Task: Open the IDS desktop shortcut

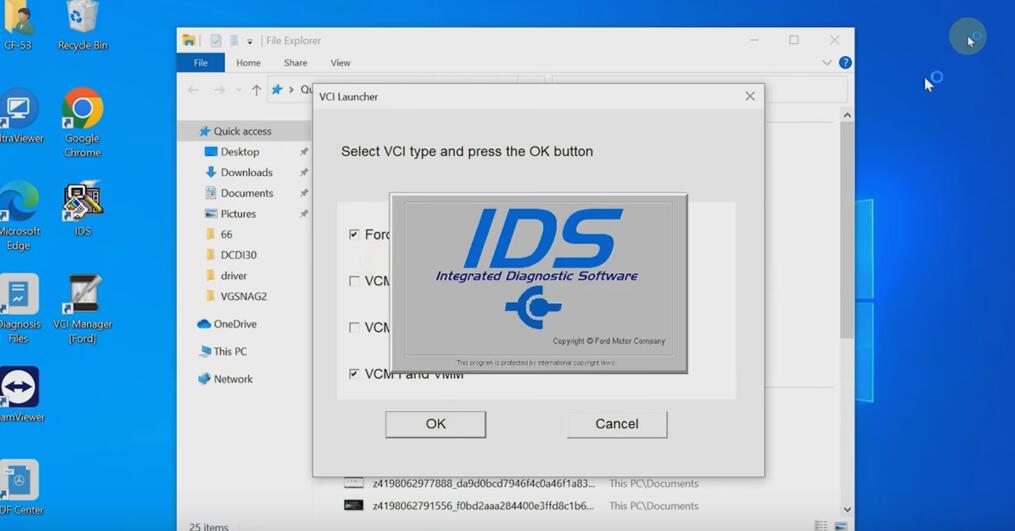Action: (82, 209)
